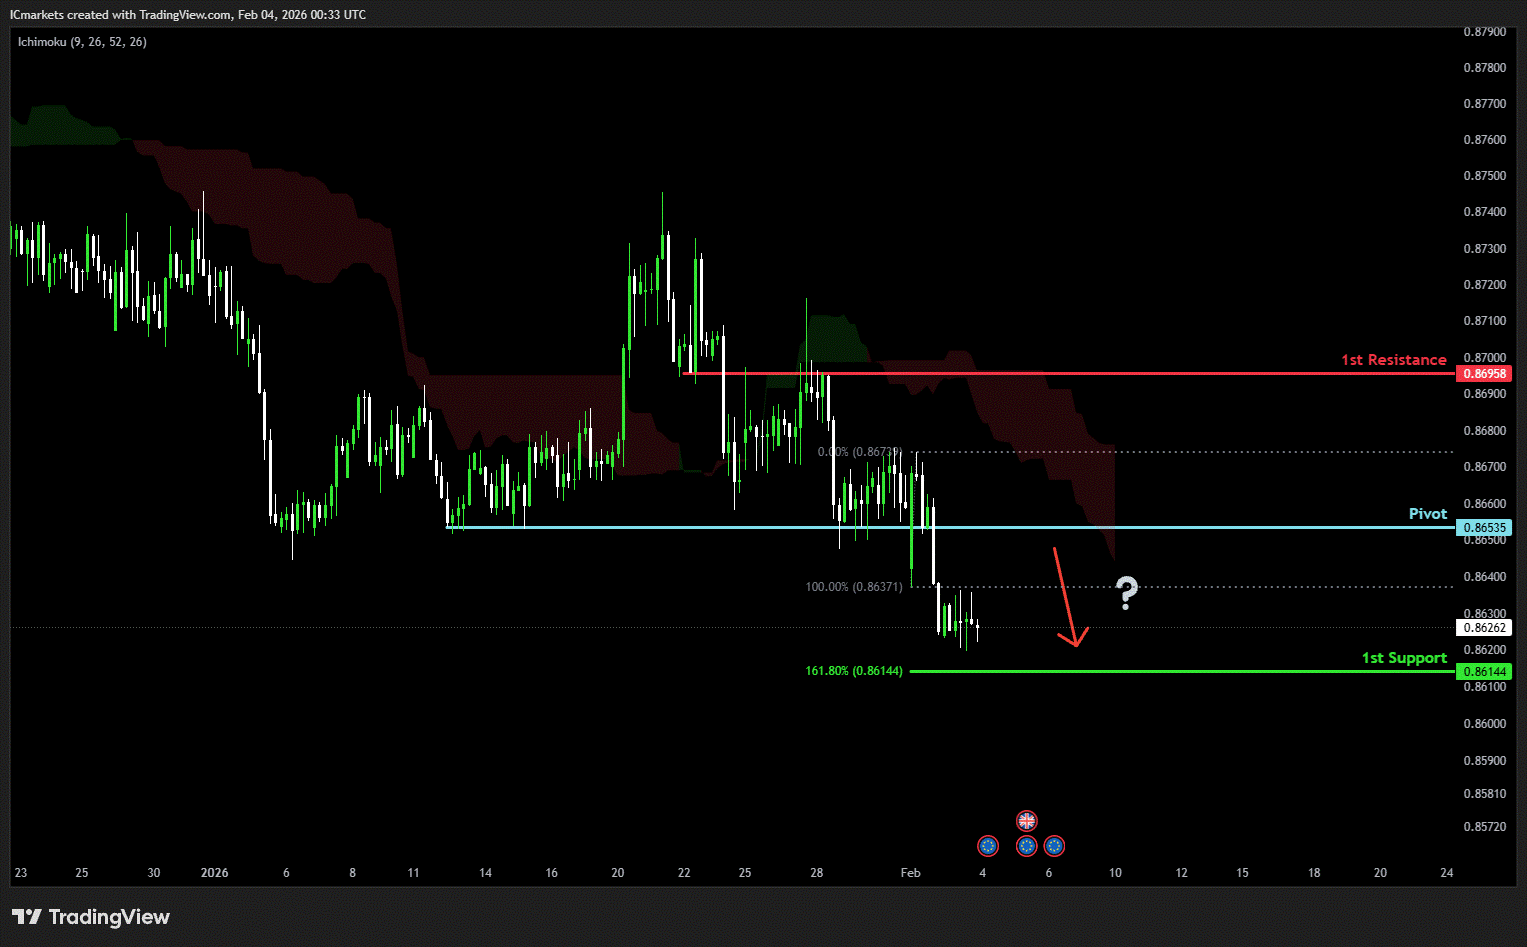1527x947 pixels.
Task: Click the 161.80% (0.86144) Fibonacci label
Action: coord(853,671)
